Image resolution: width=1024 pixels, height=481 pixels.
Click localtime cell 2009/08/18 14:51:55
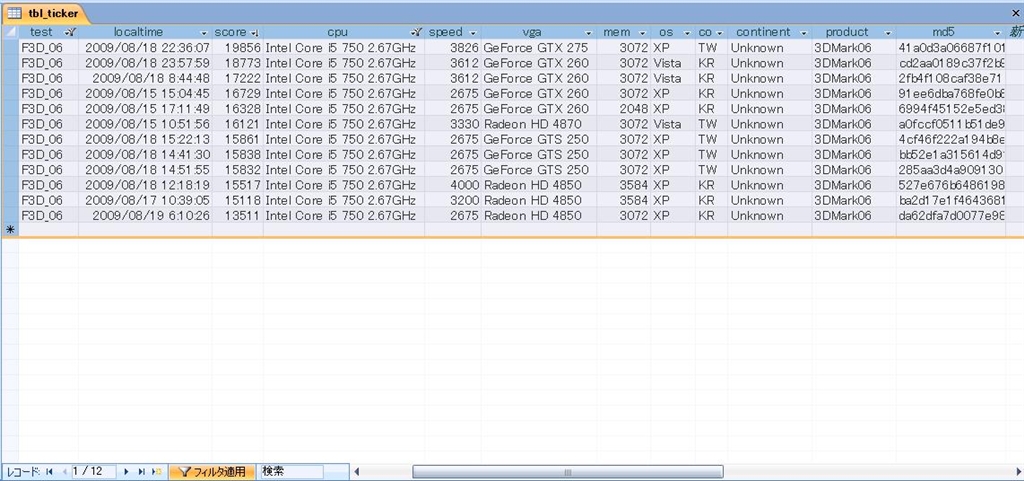click(145, 170)
